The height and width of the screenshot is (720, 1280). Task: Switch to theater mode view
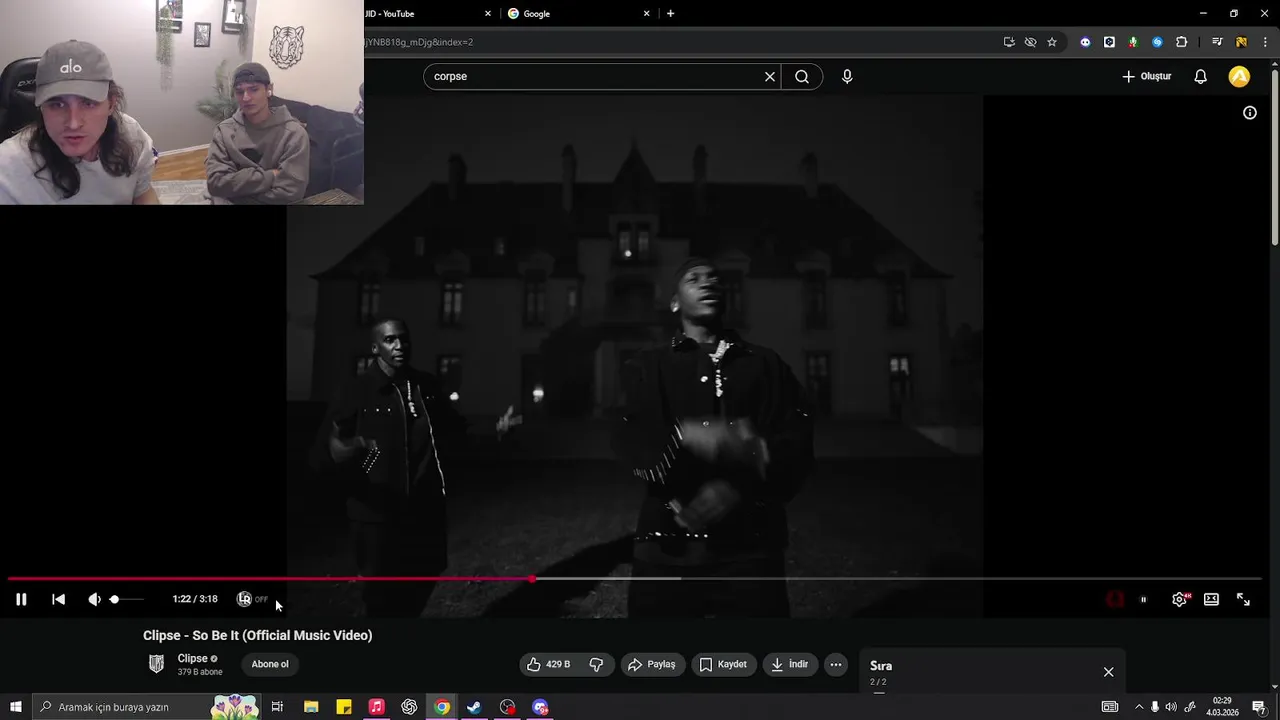1211,599
